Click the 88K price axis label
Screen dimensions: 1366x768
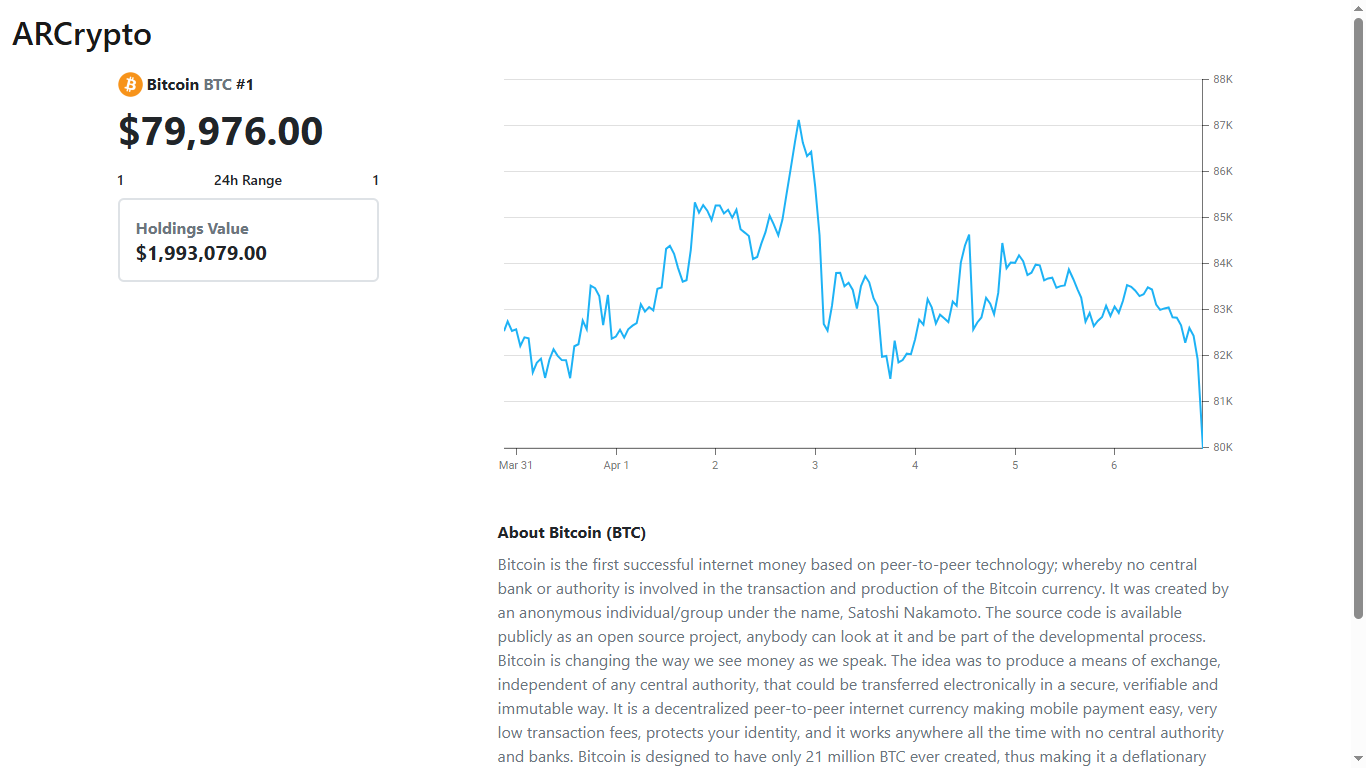1223,80
